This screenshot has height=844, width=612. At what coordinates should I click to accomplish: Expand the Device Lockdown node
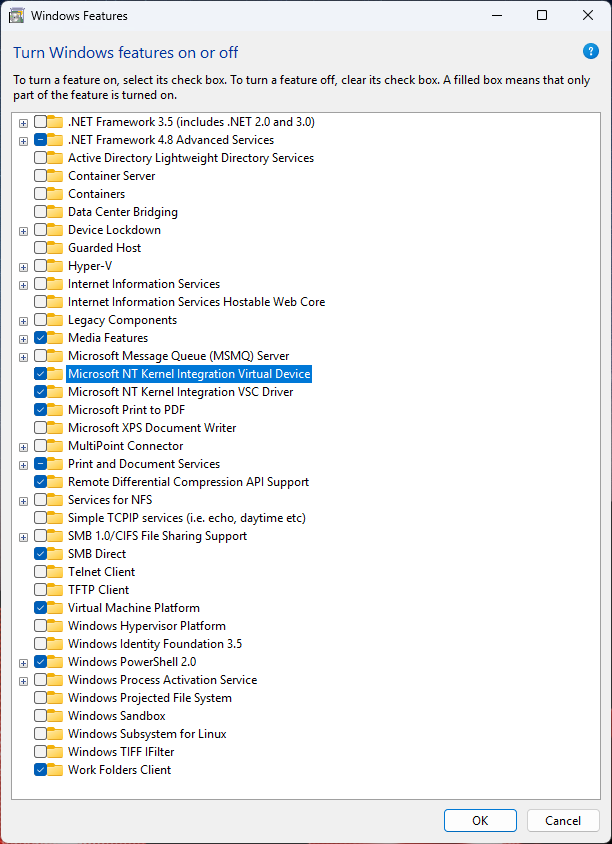pos(23,231)
